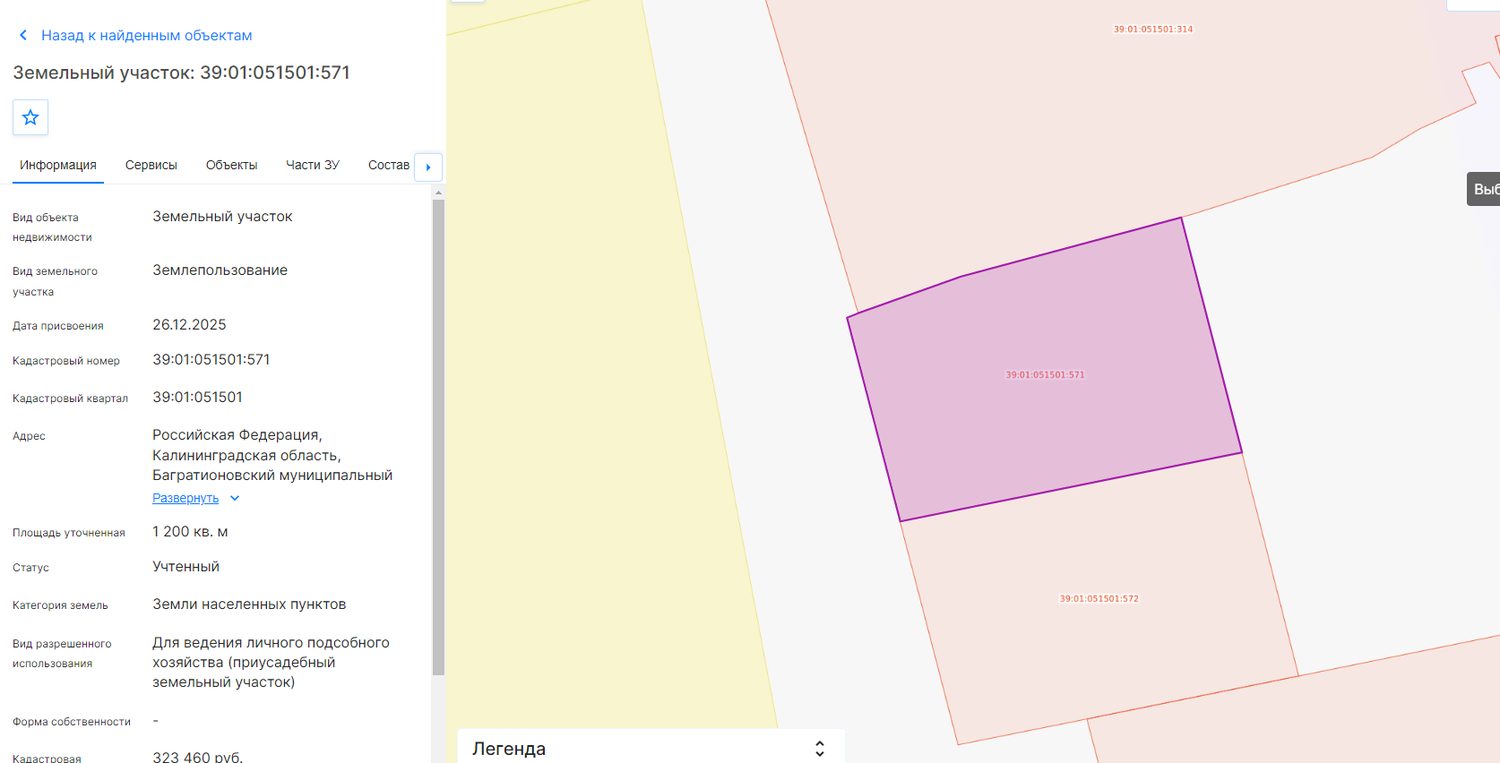The image size is (1500, 763).
Task: Click the partially visible Выб tooltip button
Action: [1484, 189]
